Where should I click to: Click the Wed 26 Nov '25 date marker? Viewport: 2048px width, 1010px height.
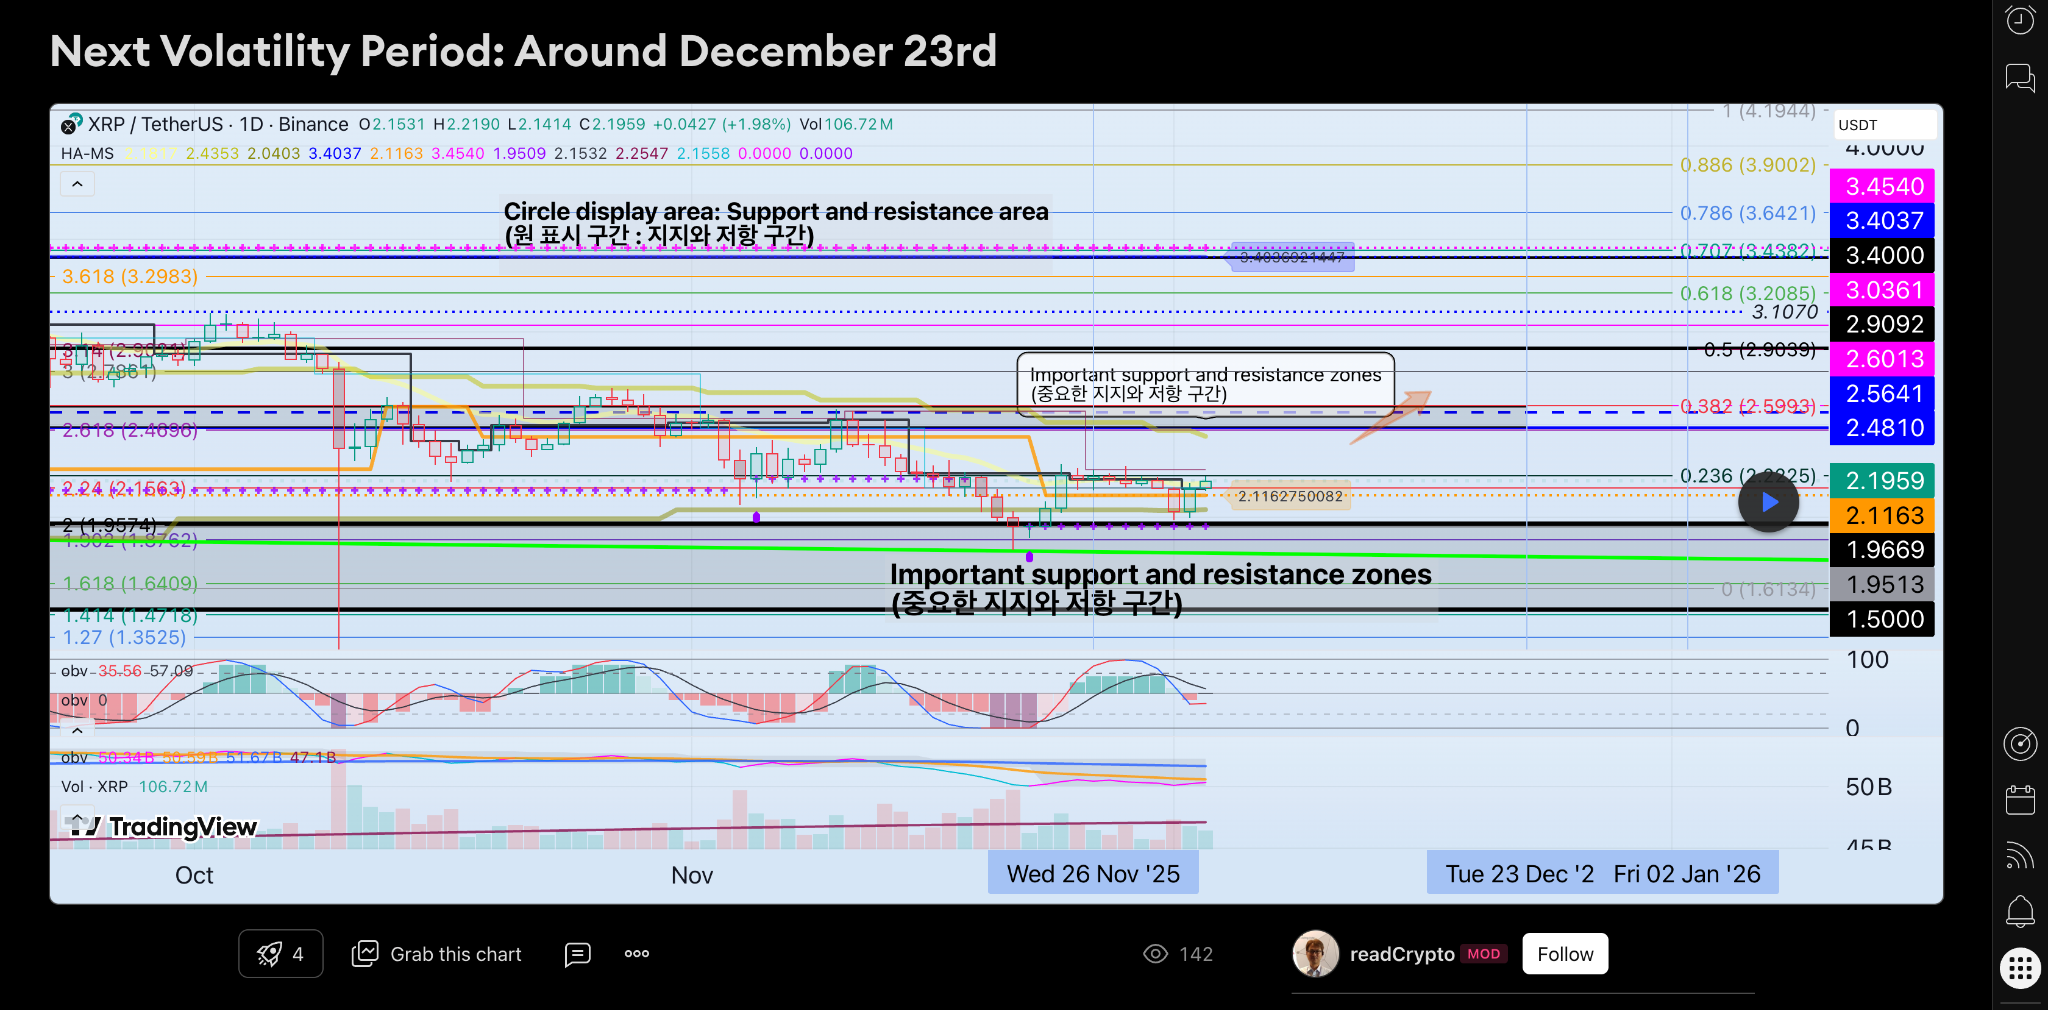click(1093, 874)
